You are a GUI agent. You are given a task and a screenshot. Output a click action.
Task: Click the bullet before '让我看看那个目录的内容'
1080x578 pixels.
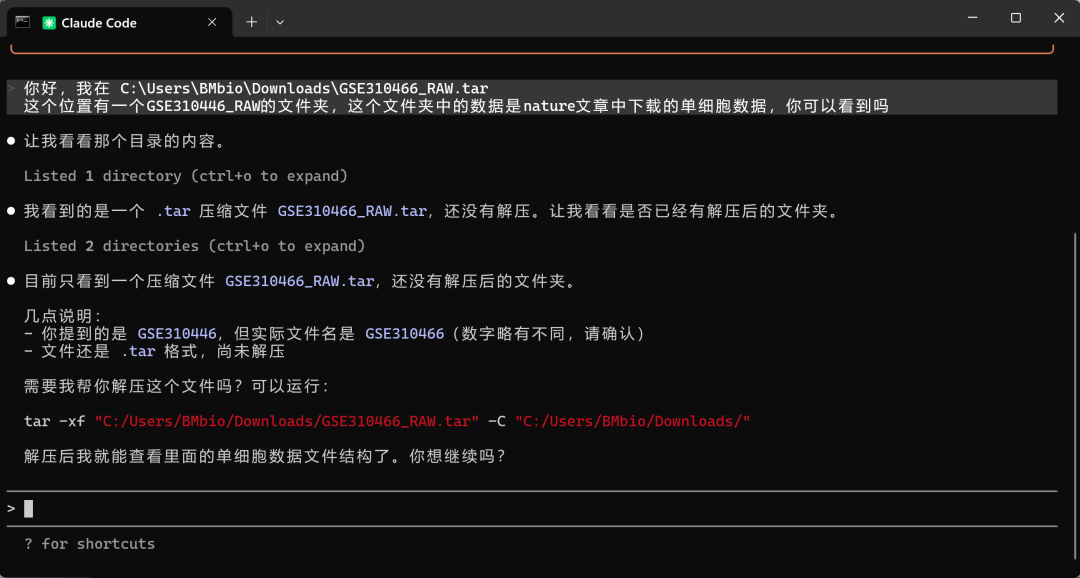11,141
